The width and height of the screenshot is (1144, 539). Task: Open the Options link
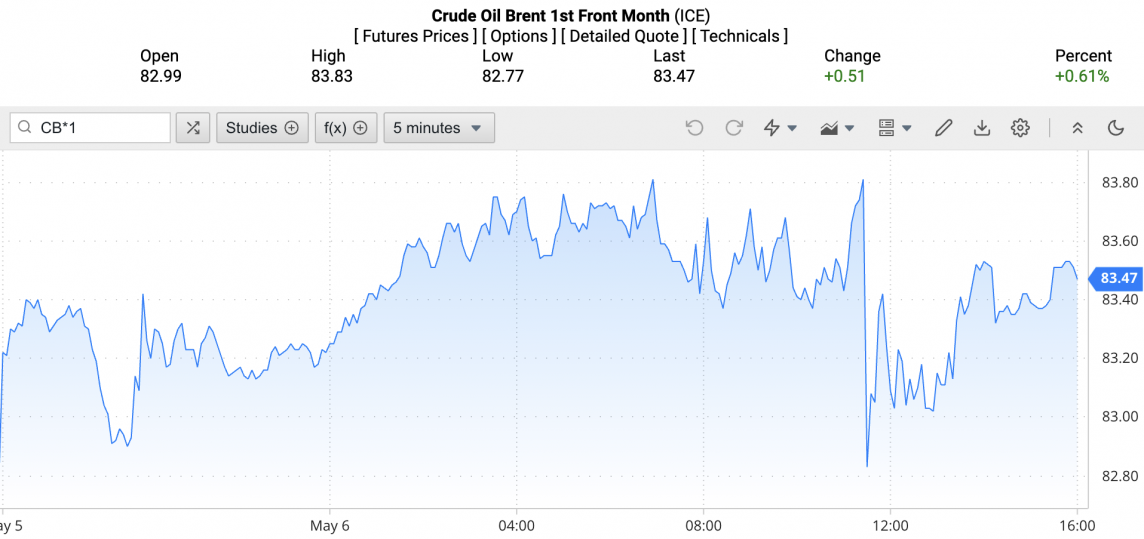click(x=519, y=36)
